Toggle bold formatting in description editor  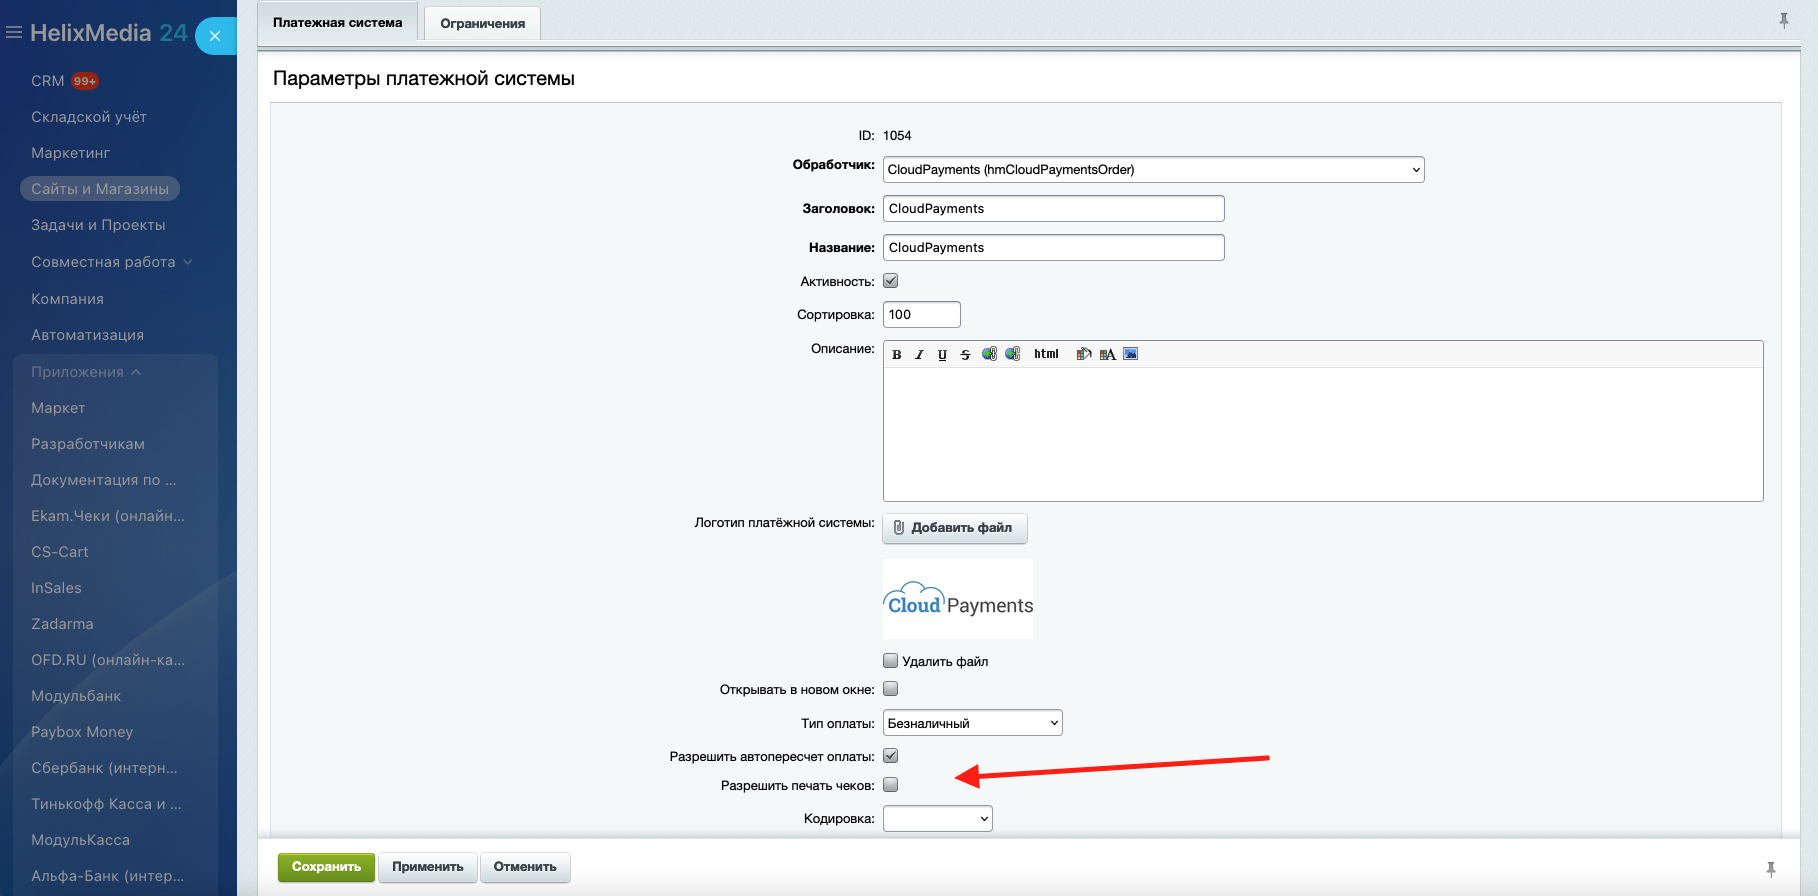897,354
